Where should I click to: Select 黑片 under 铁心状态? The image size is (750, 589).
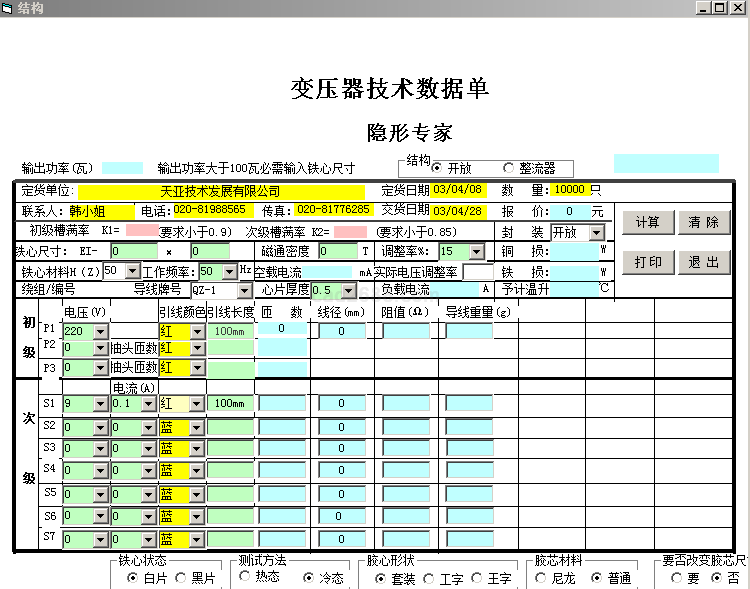click(x=181, y=578)
